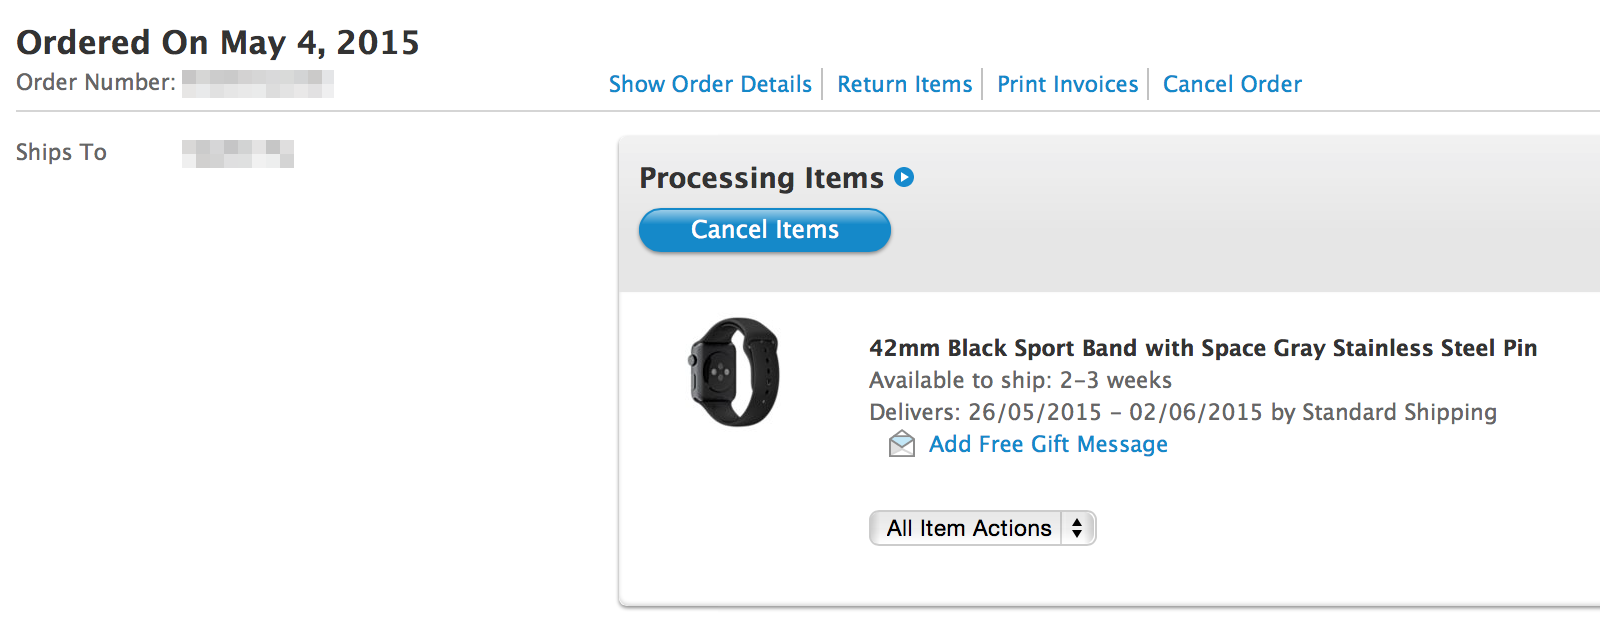Click the Cancel Order link
Viewport: 1600px width, 638px height.
(1232, 84)
